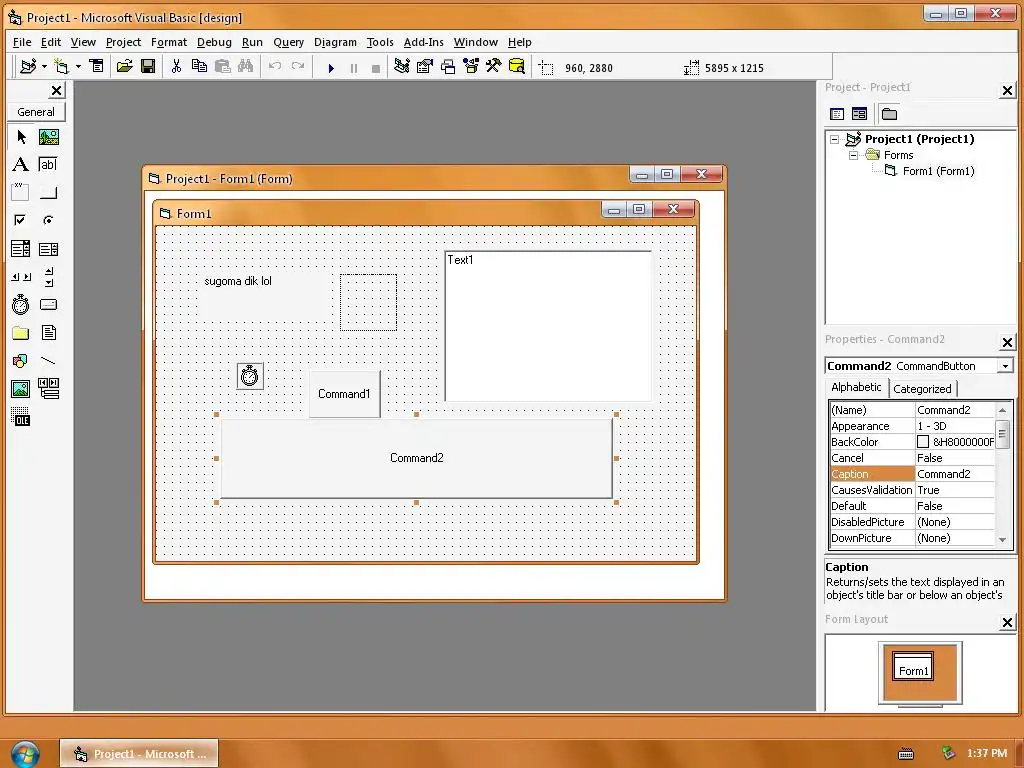Click the Command2 button on form
This screenshot has width=1024, height=768.
(x=417, y=458)
